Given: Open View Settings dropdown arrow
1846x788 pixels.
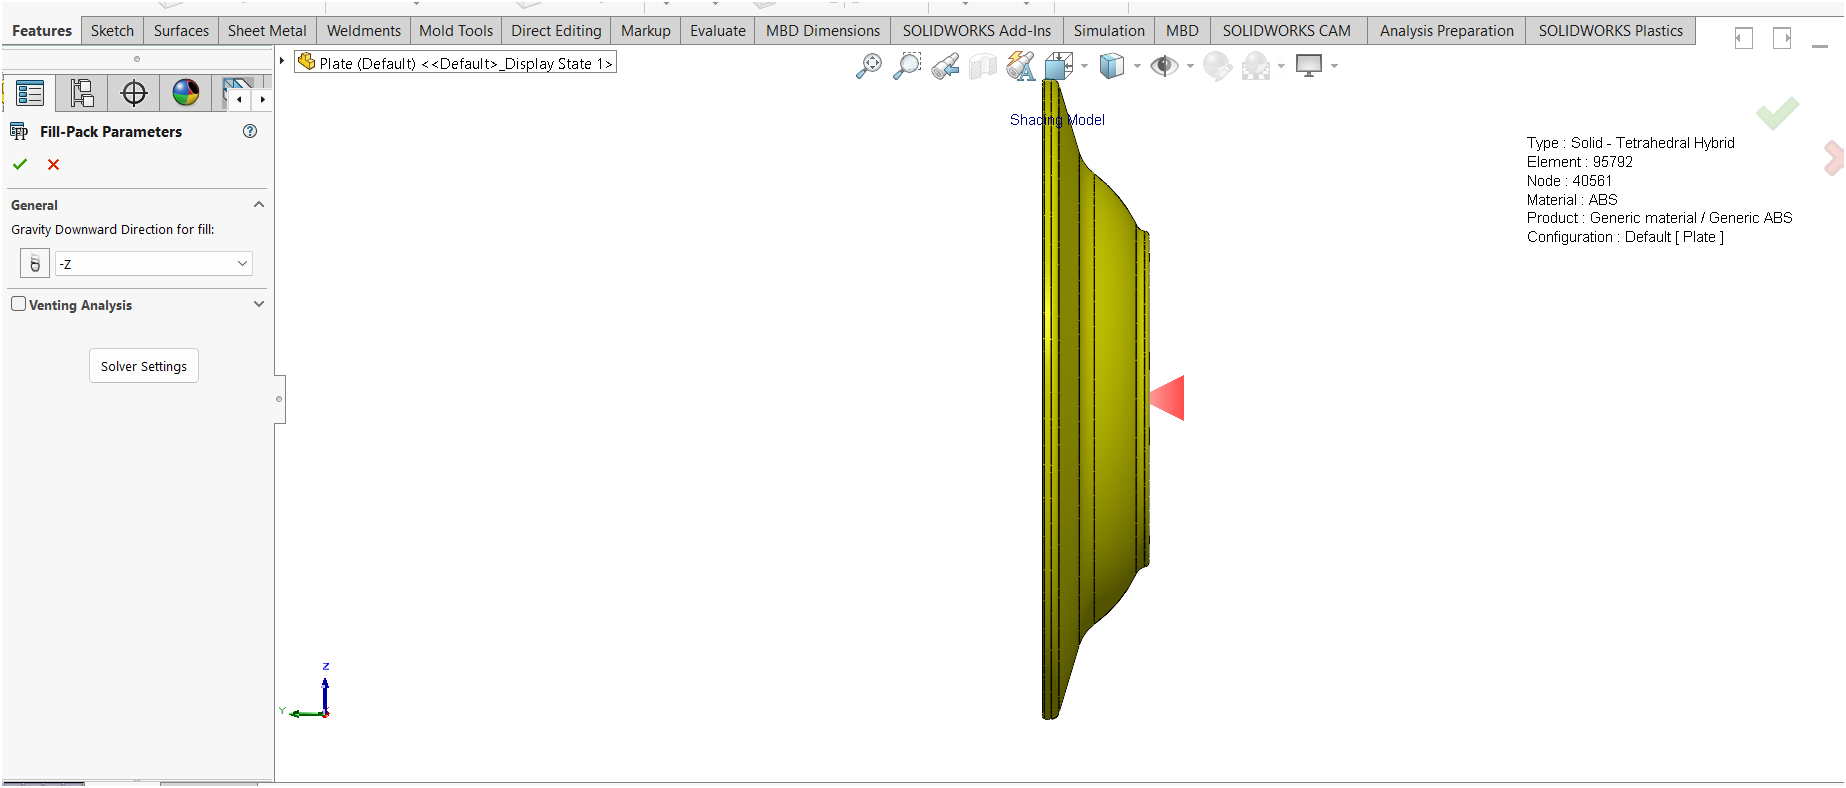Looking at the screenshot, I should pyautogui.click(x=1334, y=67).
